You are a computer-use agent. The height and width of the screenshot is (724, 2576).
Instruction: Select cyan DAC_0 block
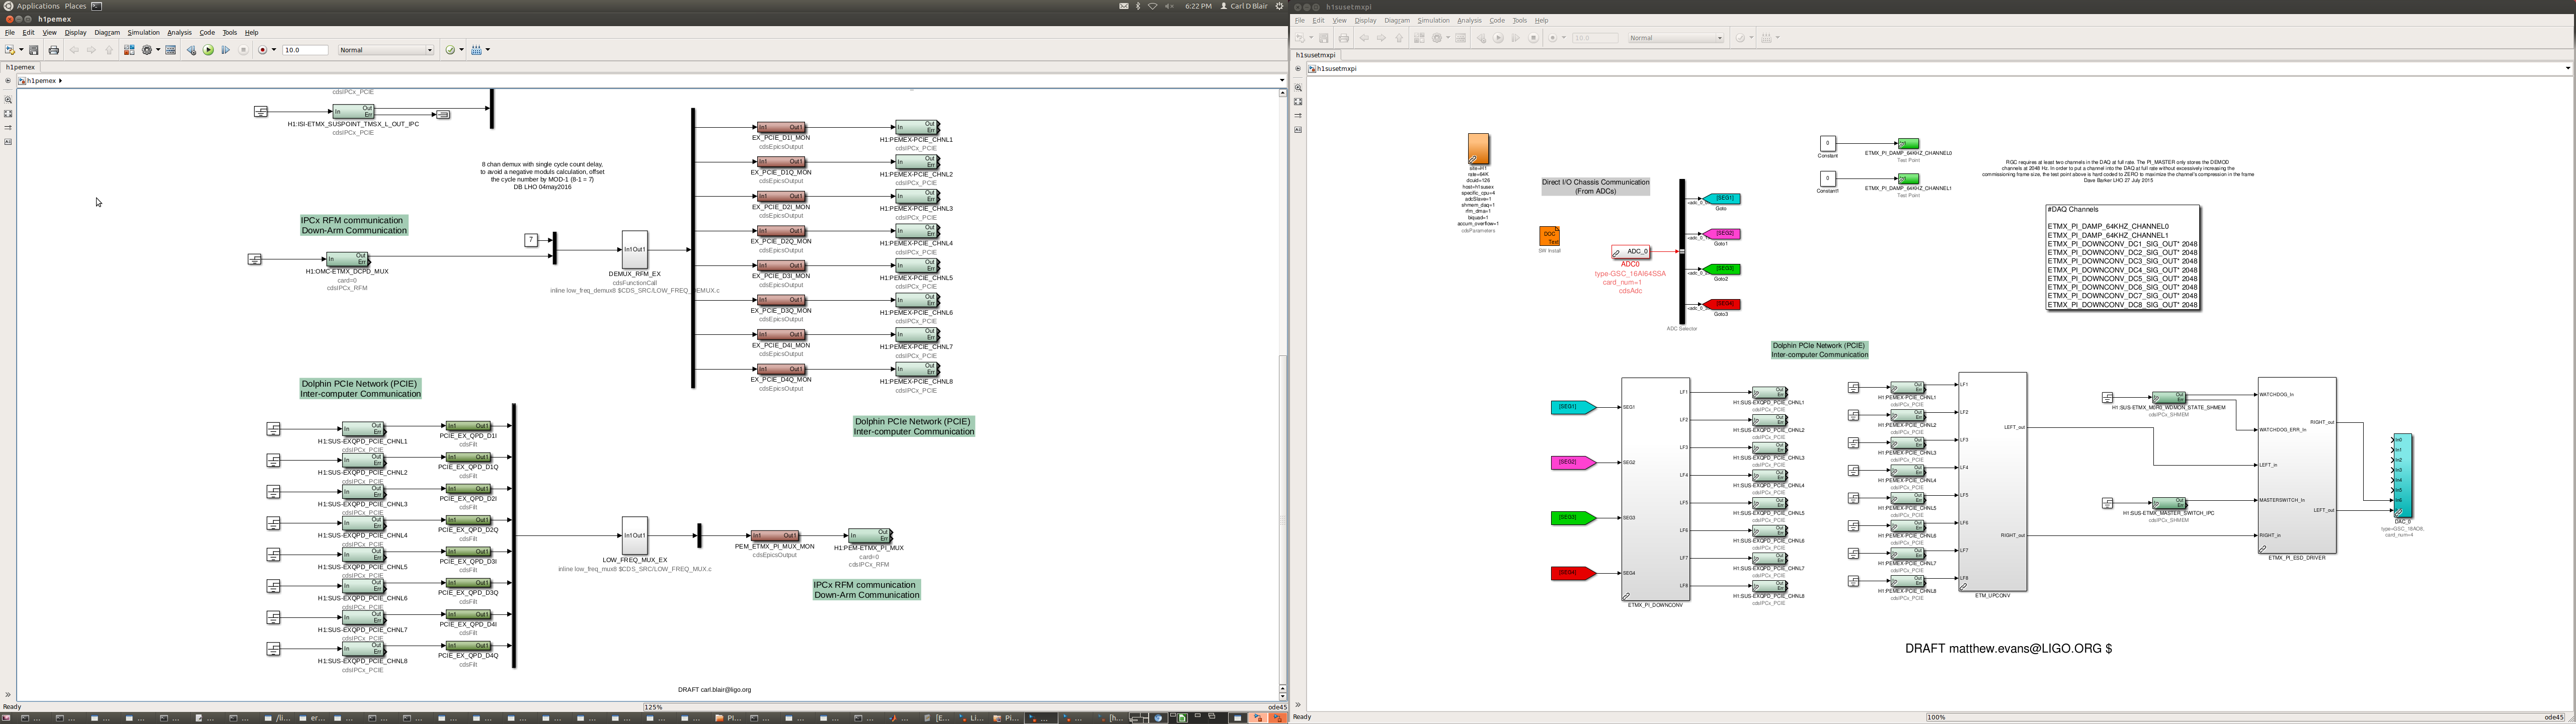point(2402,476)
